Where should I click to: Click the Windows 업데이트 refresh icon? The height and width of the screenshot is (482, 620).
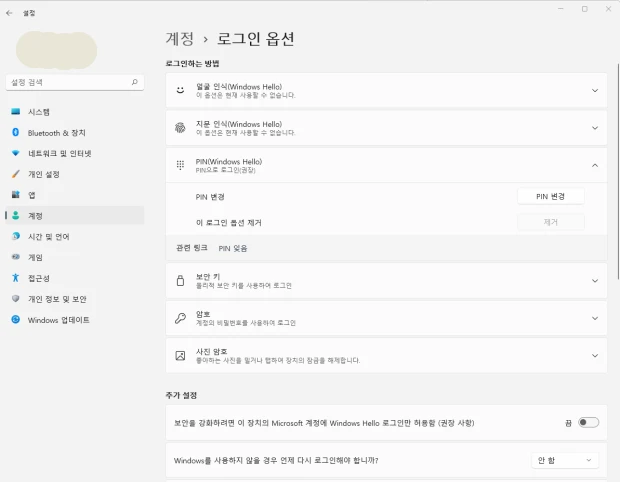[15, 319]
